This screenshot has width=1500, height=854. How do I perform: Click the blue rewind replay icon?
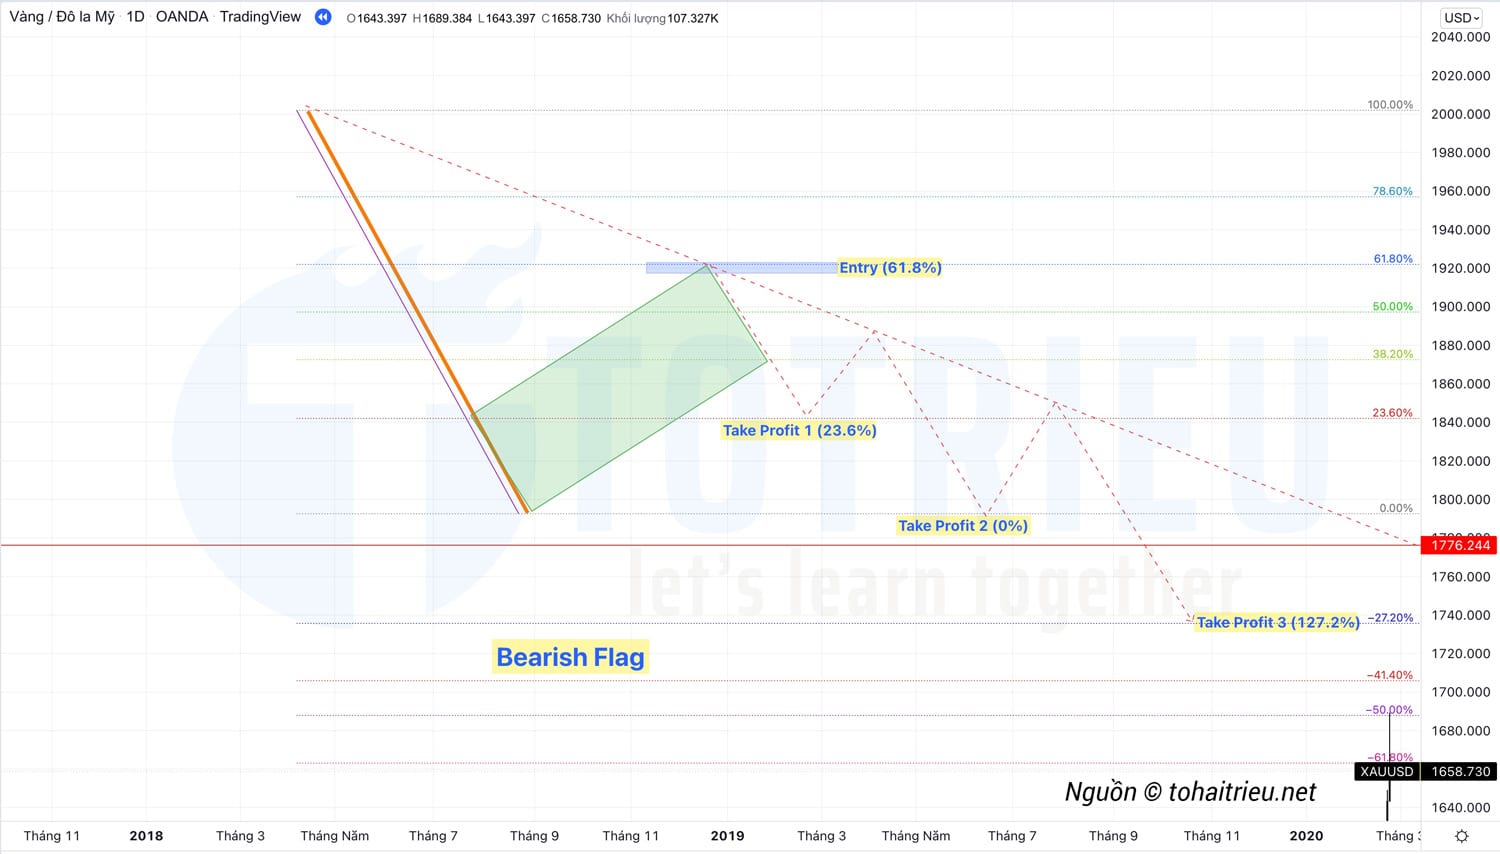click(x=323, y=17)
